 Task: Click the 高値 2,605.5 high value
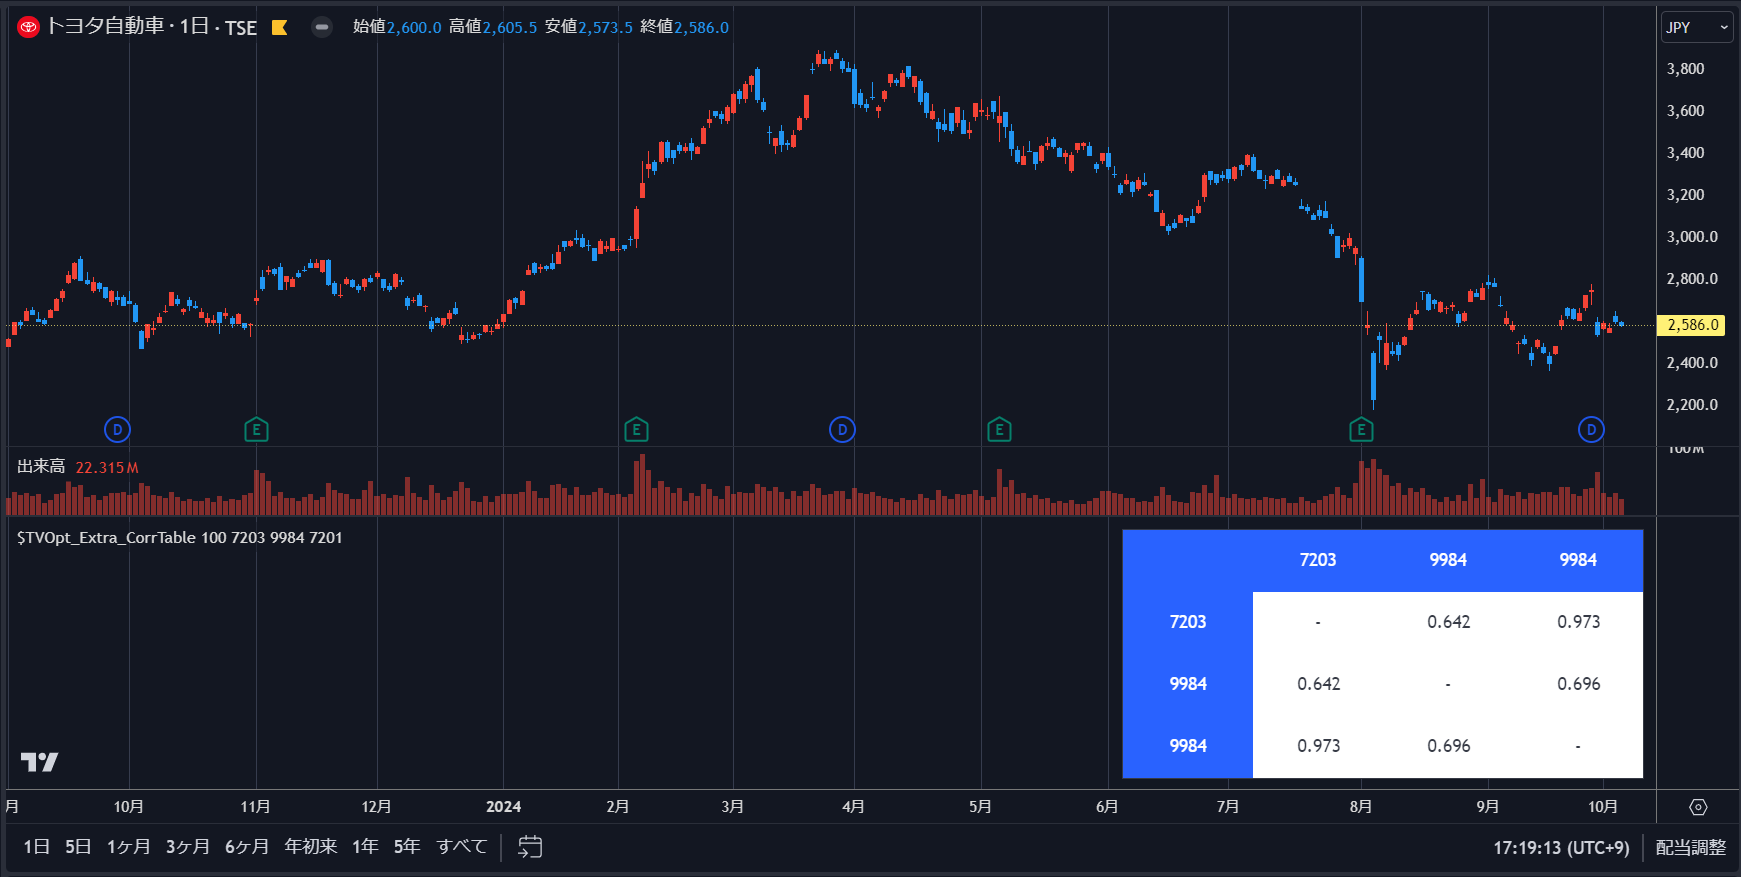coord(493,27)
